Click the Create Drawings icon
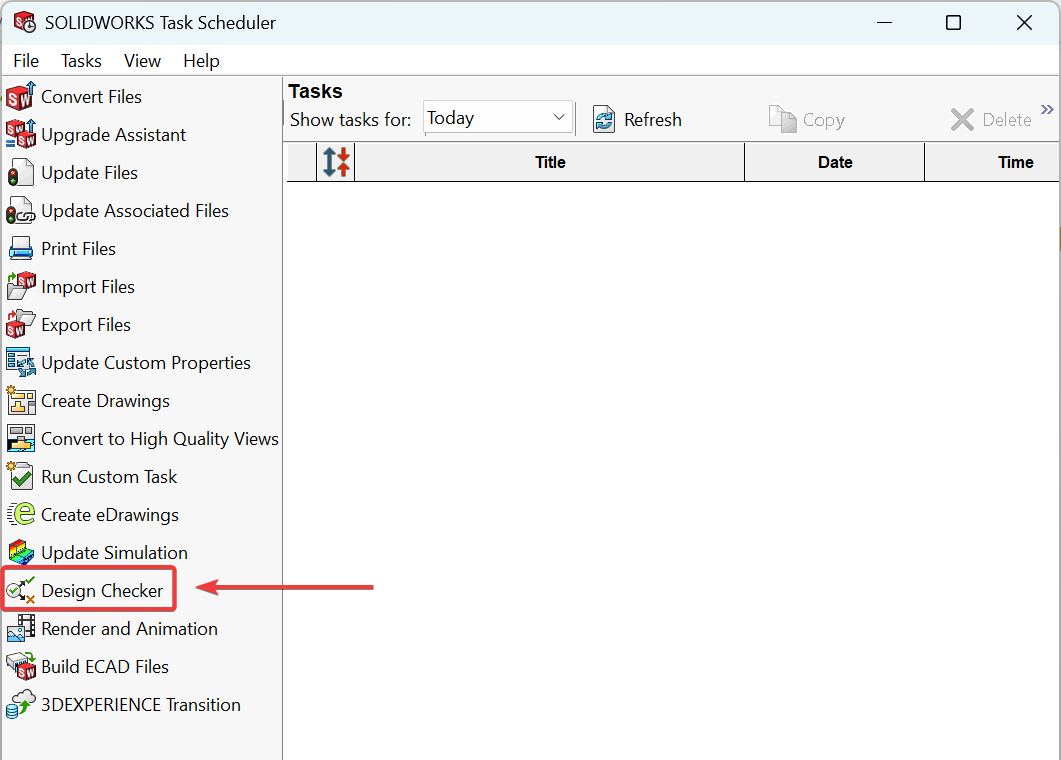 [21, 401]
